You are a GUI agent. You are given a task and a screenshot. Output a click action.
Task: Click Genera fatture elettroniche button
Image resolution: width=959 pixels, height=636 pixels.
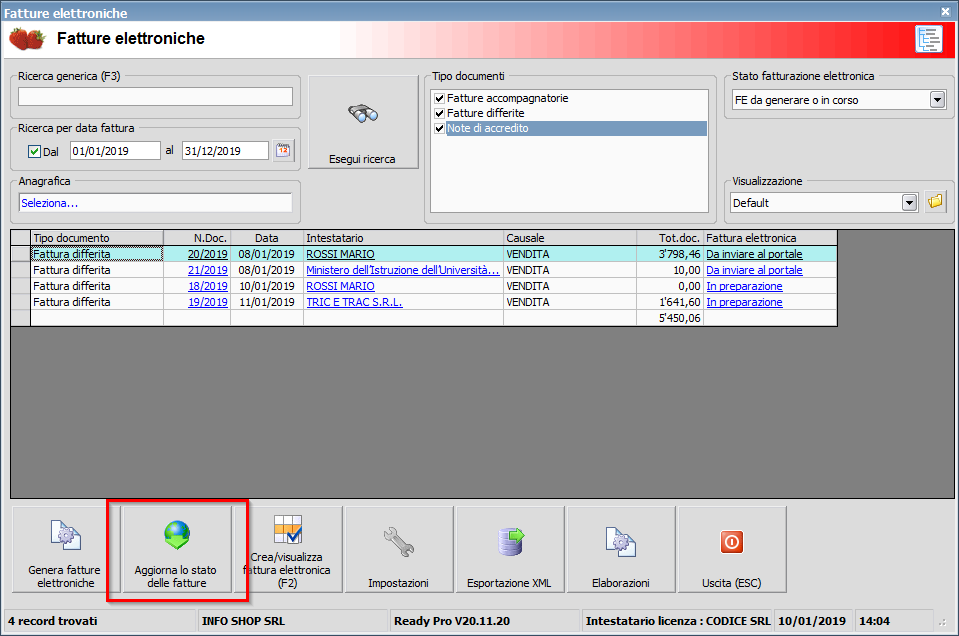point(66,549)
